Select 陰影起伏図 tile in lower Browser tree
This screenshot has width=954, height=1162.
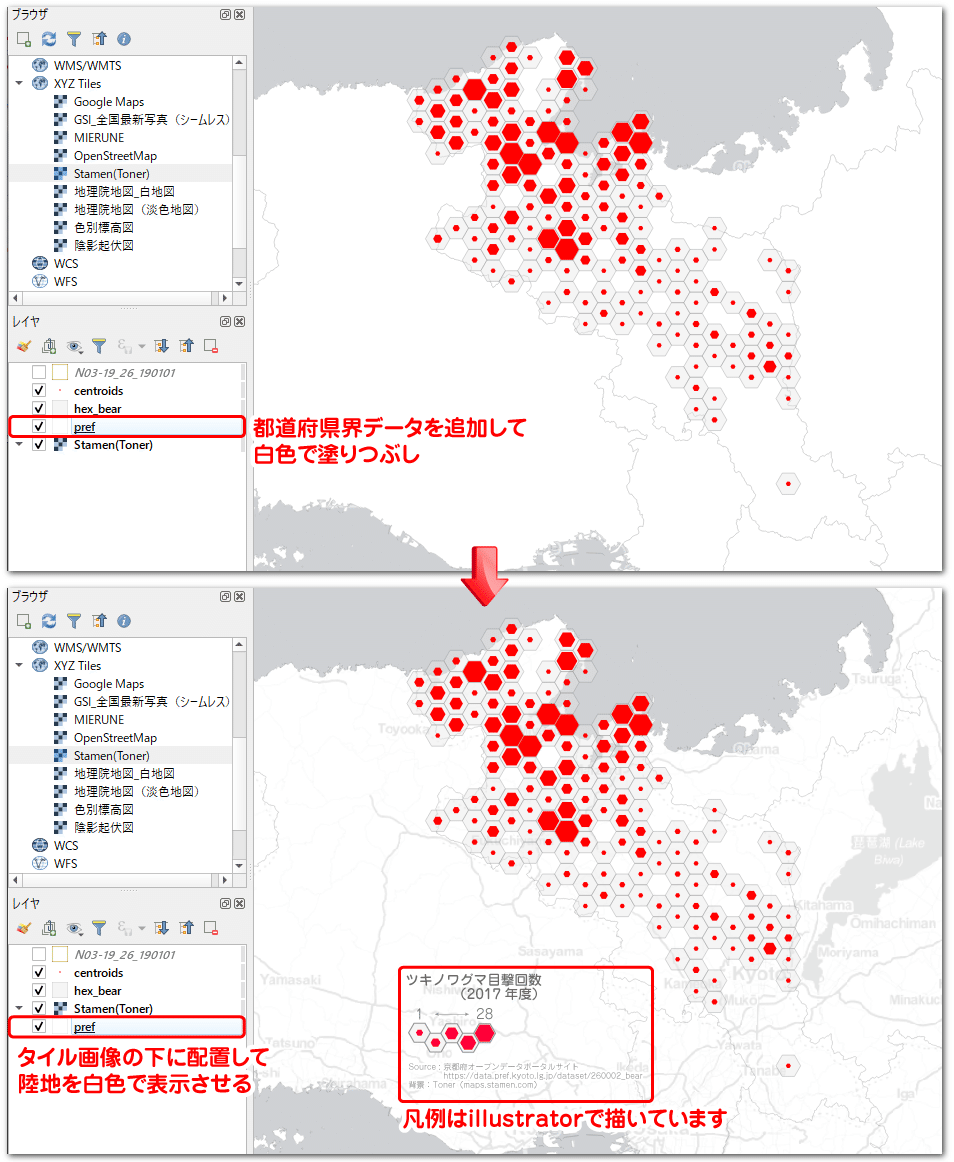point(104,827)
